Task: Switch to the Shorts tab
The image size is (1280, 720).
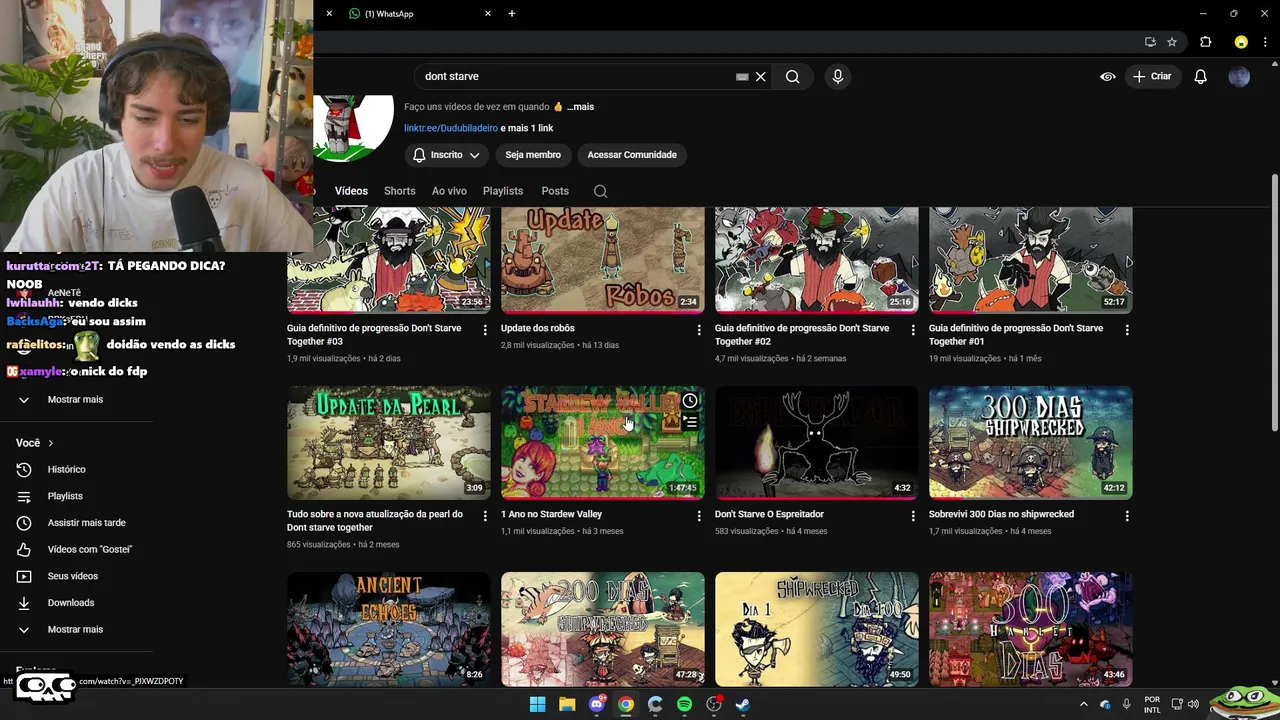Action: (399, 191)
